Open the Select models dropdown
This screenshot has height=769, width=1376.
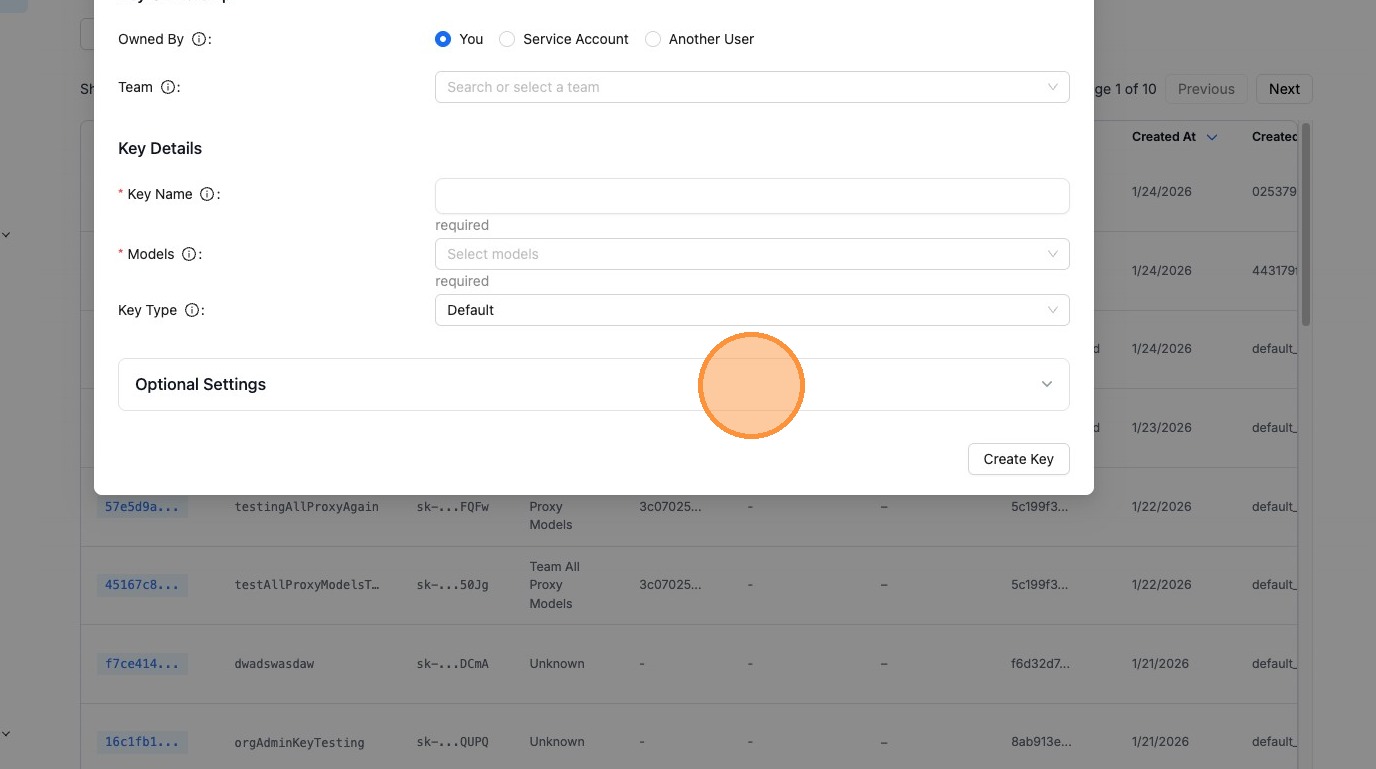pyautogui.click(x=751, y=254)
